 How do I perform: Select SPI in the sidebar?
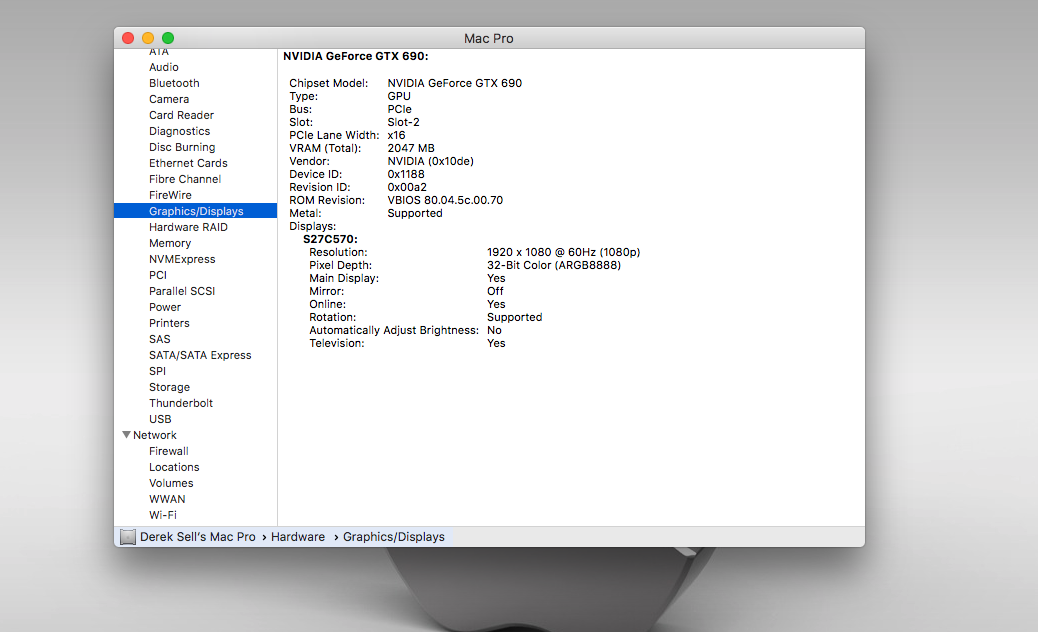coord(158,371)
